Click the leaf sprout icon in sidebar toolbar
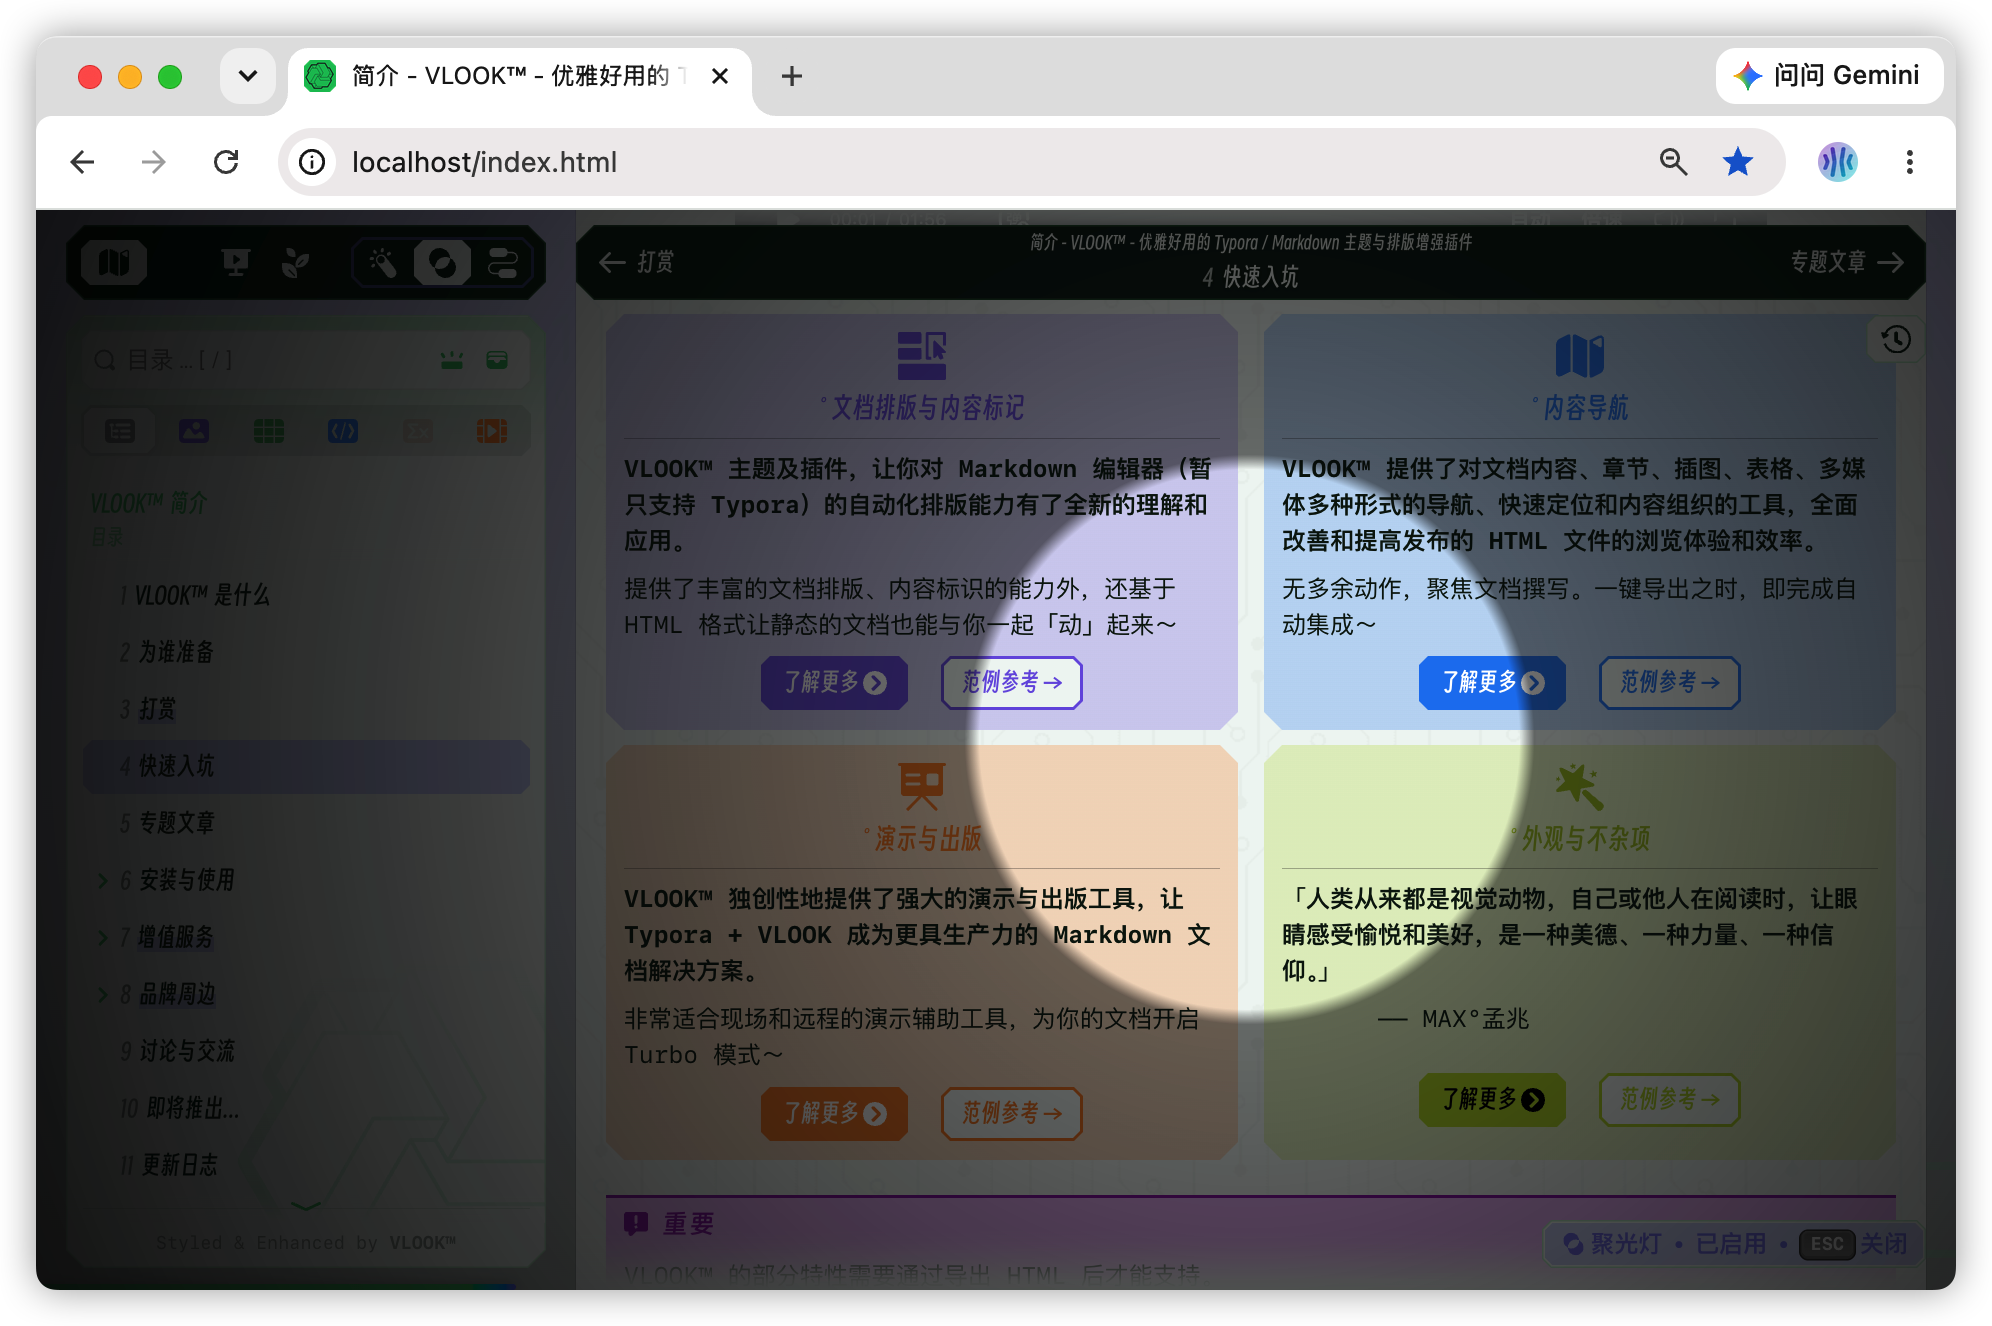Image resolution: width=1992 pixels, height=1326 pixels. 296,263
